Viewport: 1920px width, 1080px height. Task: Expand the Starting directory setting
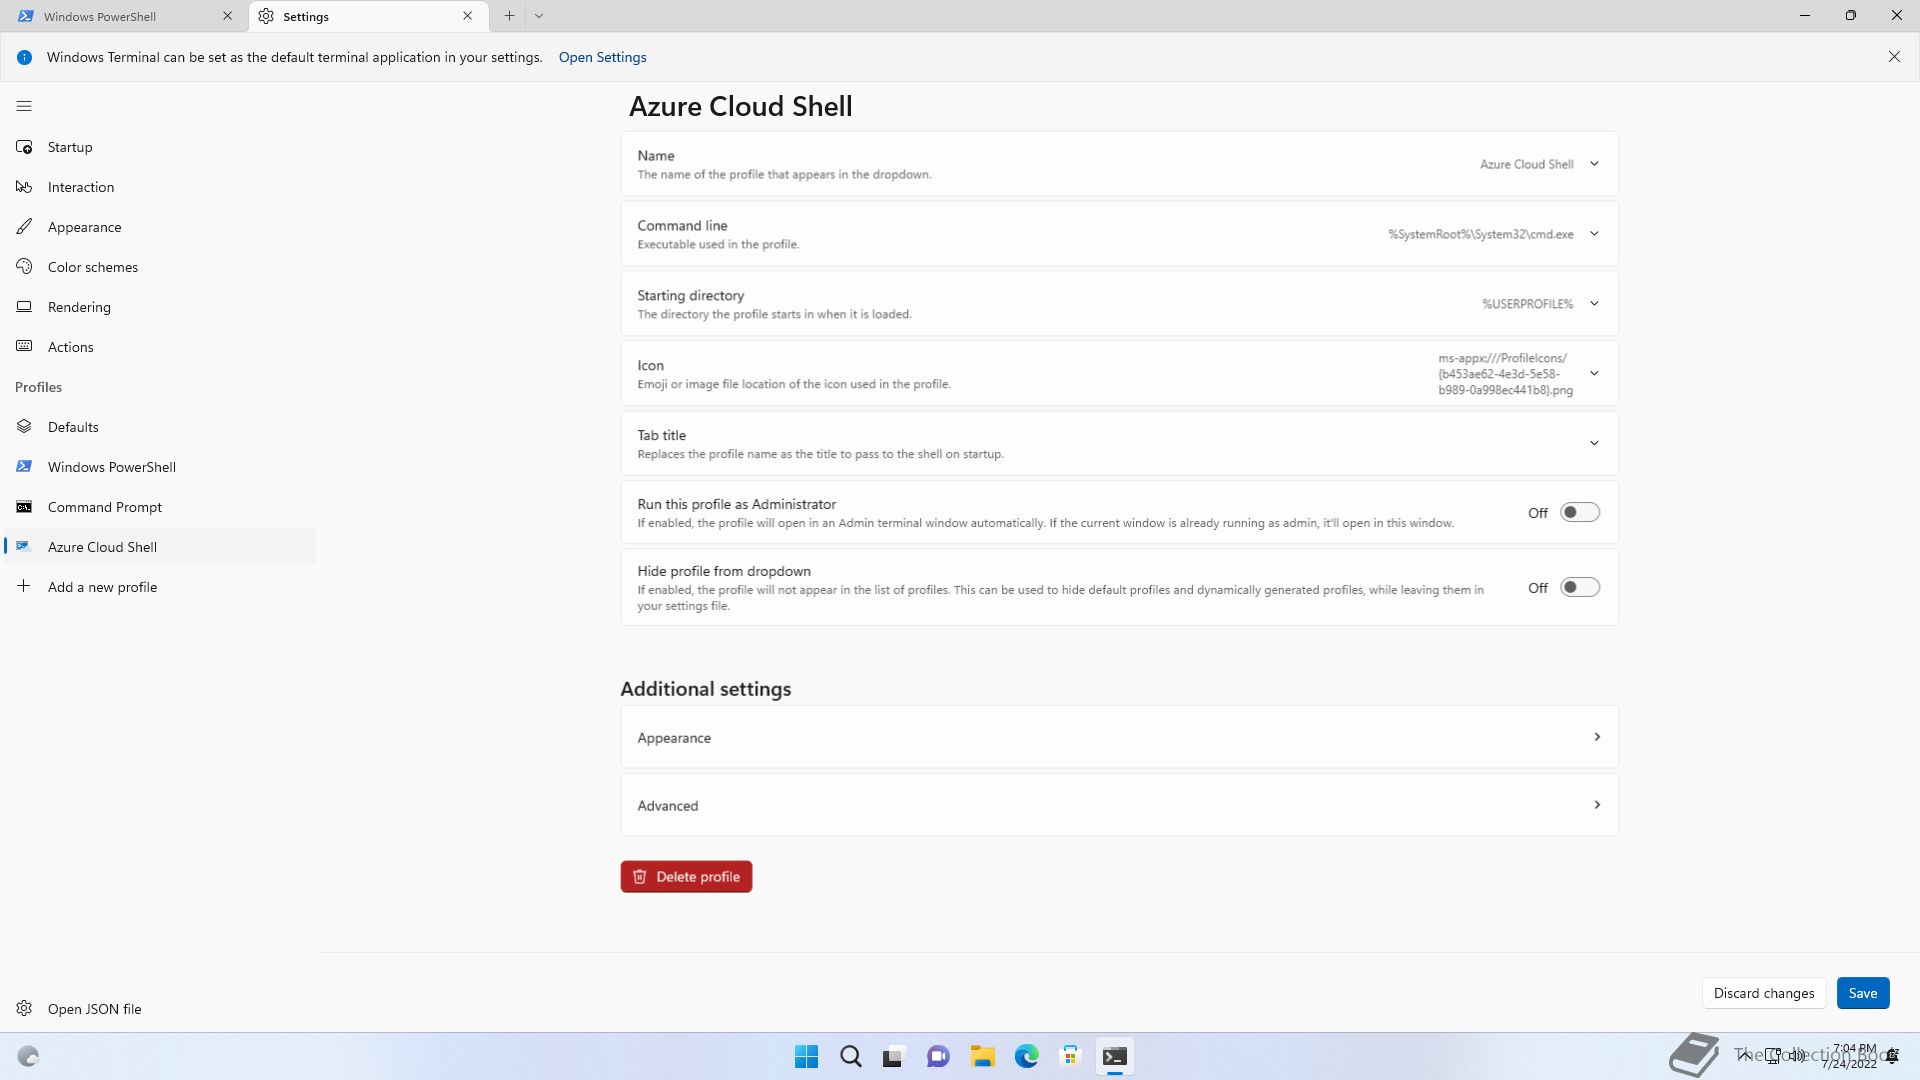pyautogui.click(x=1119, y=304)
